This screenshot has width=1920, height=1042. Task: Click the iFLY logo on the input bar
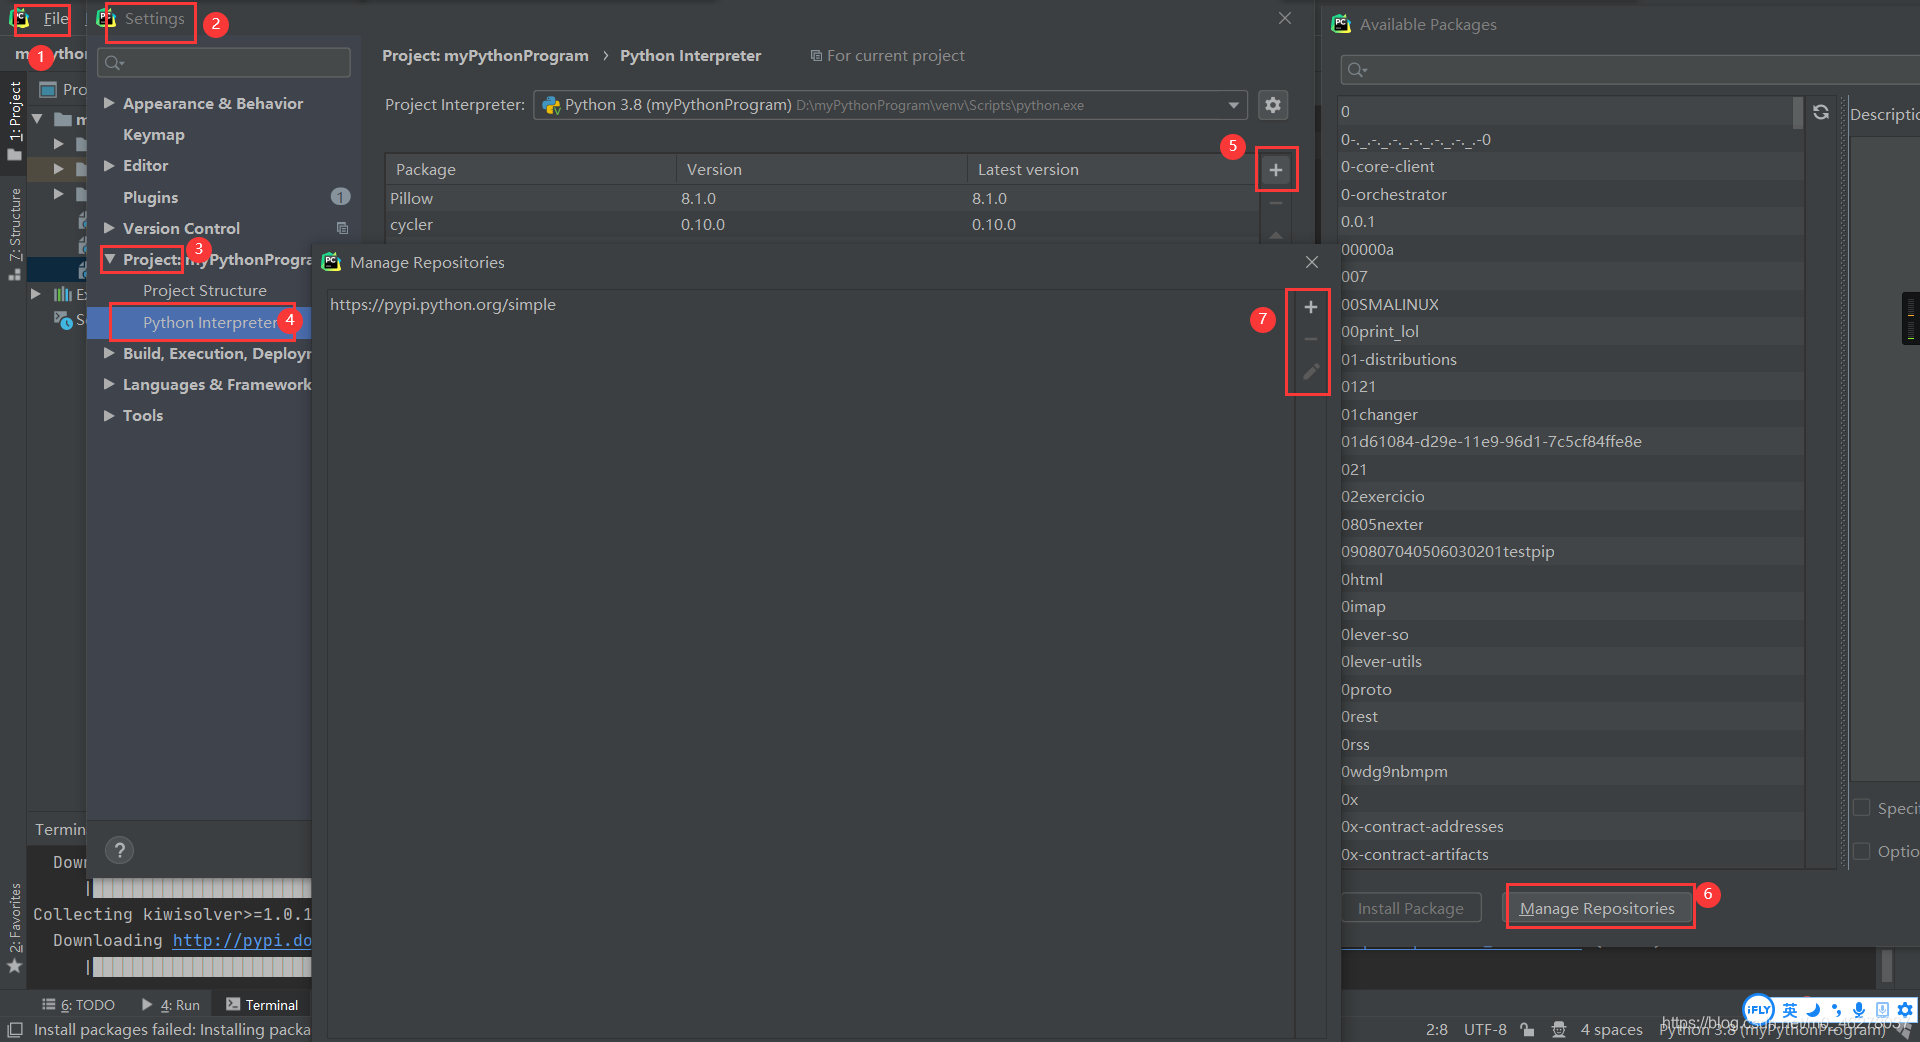(1758, 1010)
